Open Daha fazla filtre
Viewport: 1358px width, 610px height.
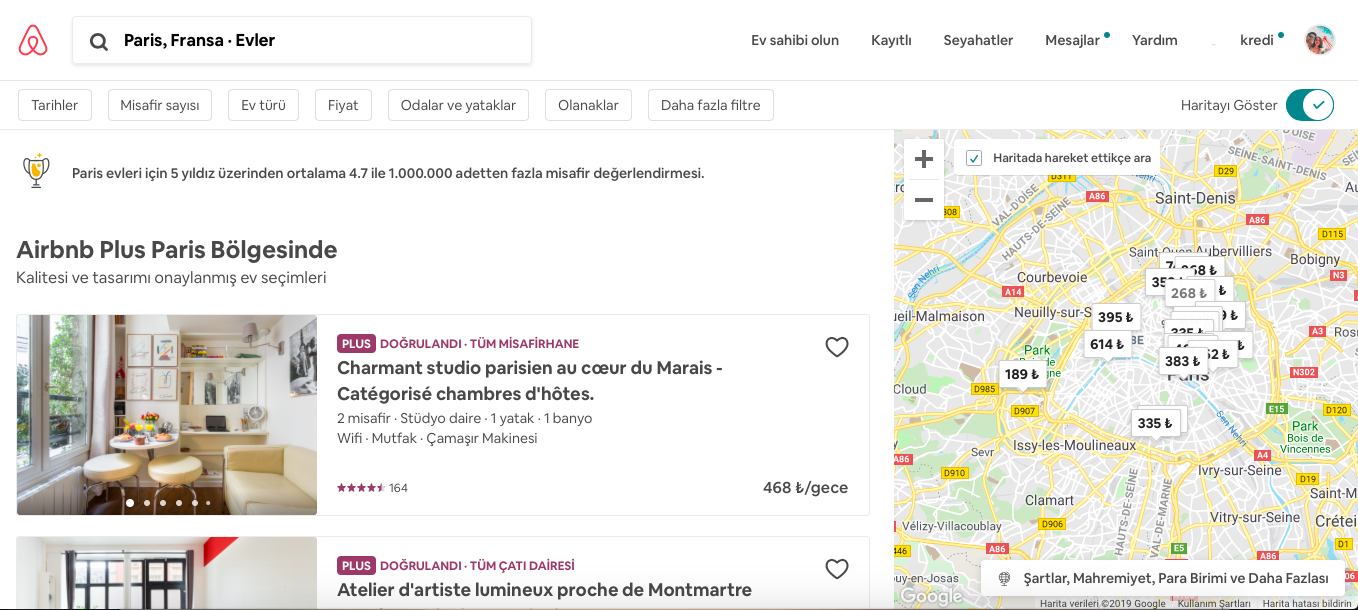point(711,105)
